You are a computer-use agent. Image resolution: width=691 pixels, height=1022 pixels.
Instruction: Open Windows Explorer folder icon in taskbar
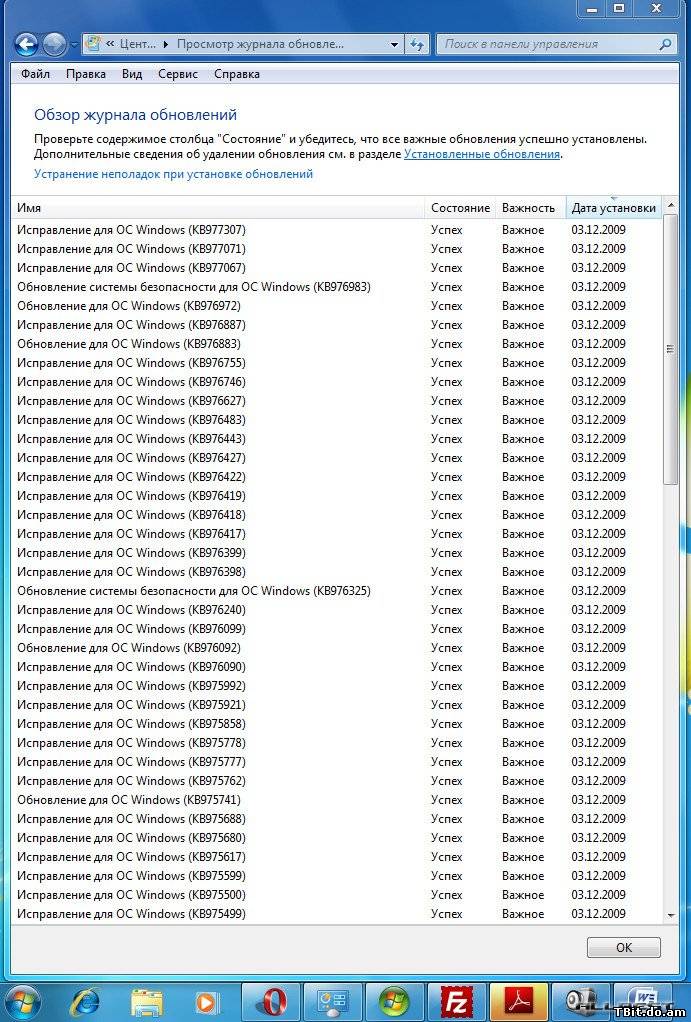point(147,1002)
